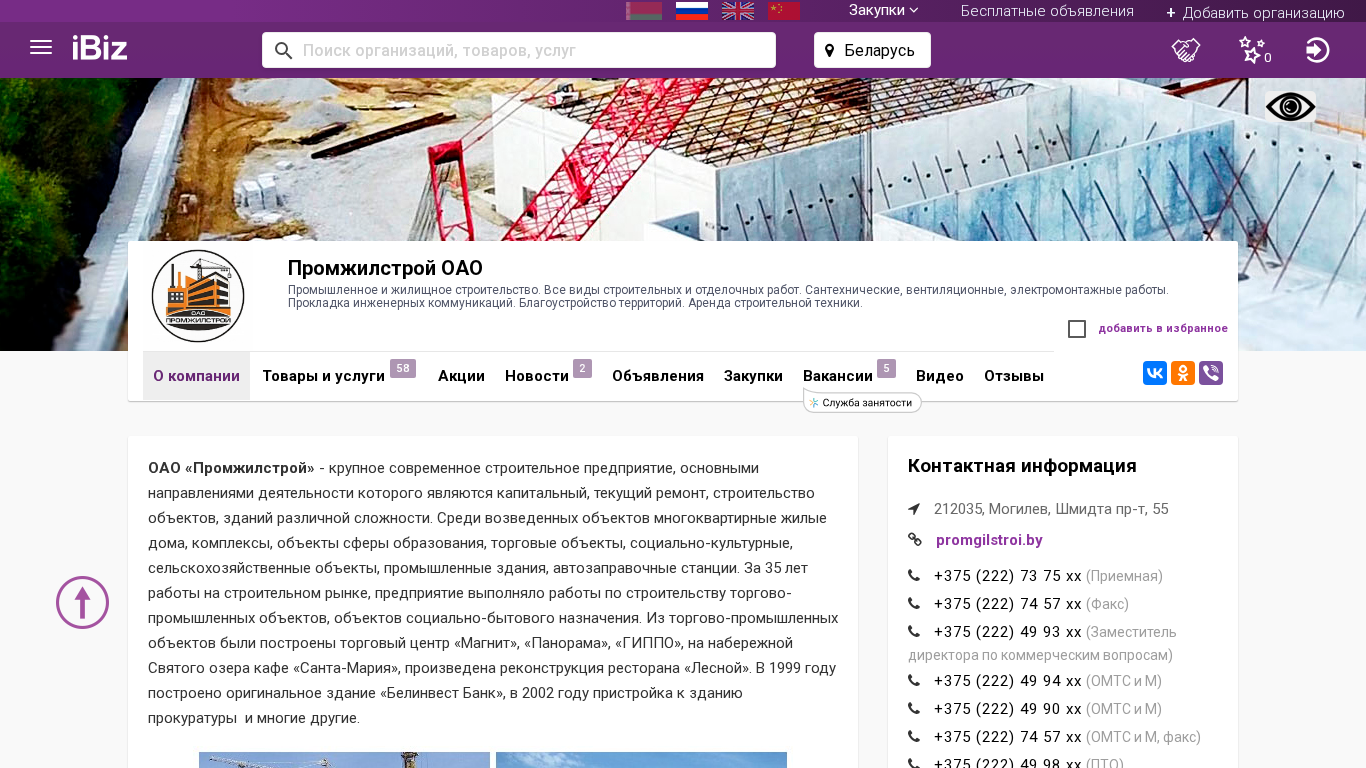Click the Служба занятости badge

click(x=862, y=402)
